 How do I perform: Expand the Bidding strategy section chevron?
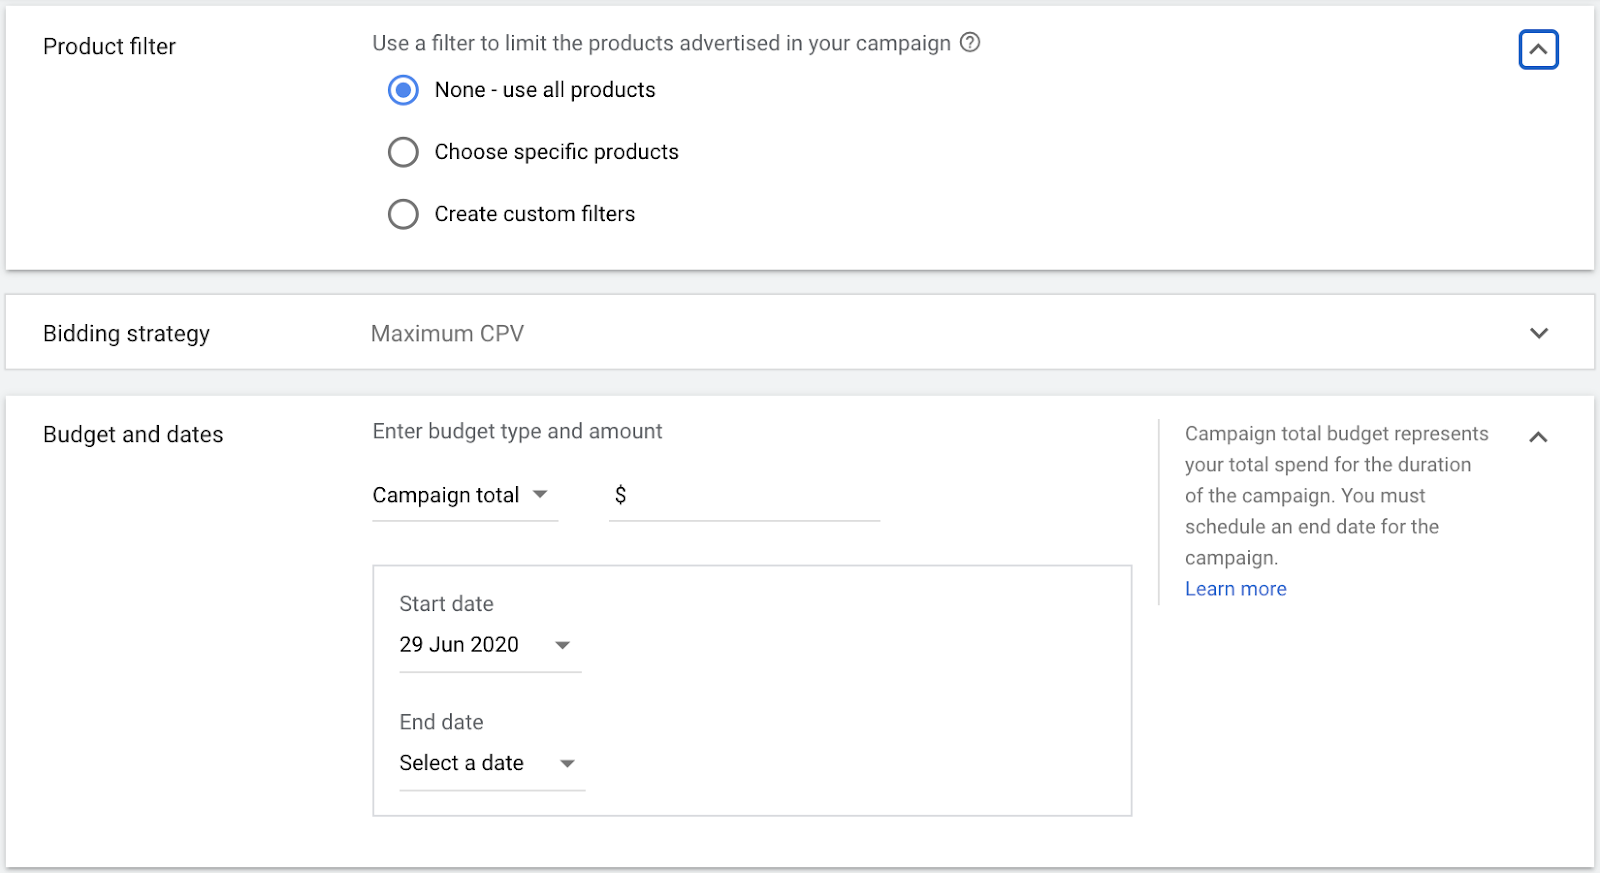pyautogui.click(x=1538, y=333)
